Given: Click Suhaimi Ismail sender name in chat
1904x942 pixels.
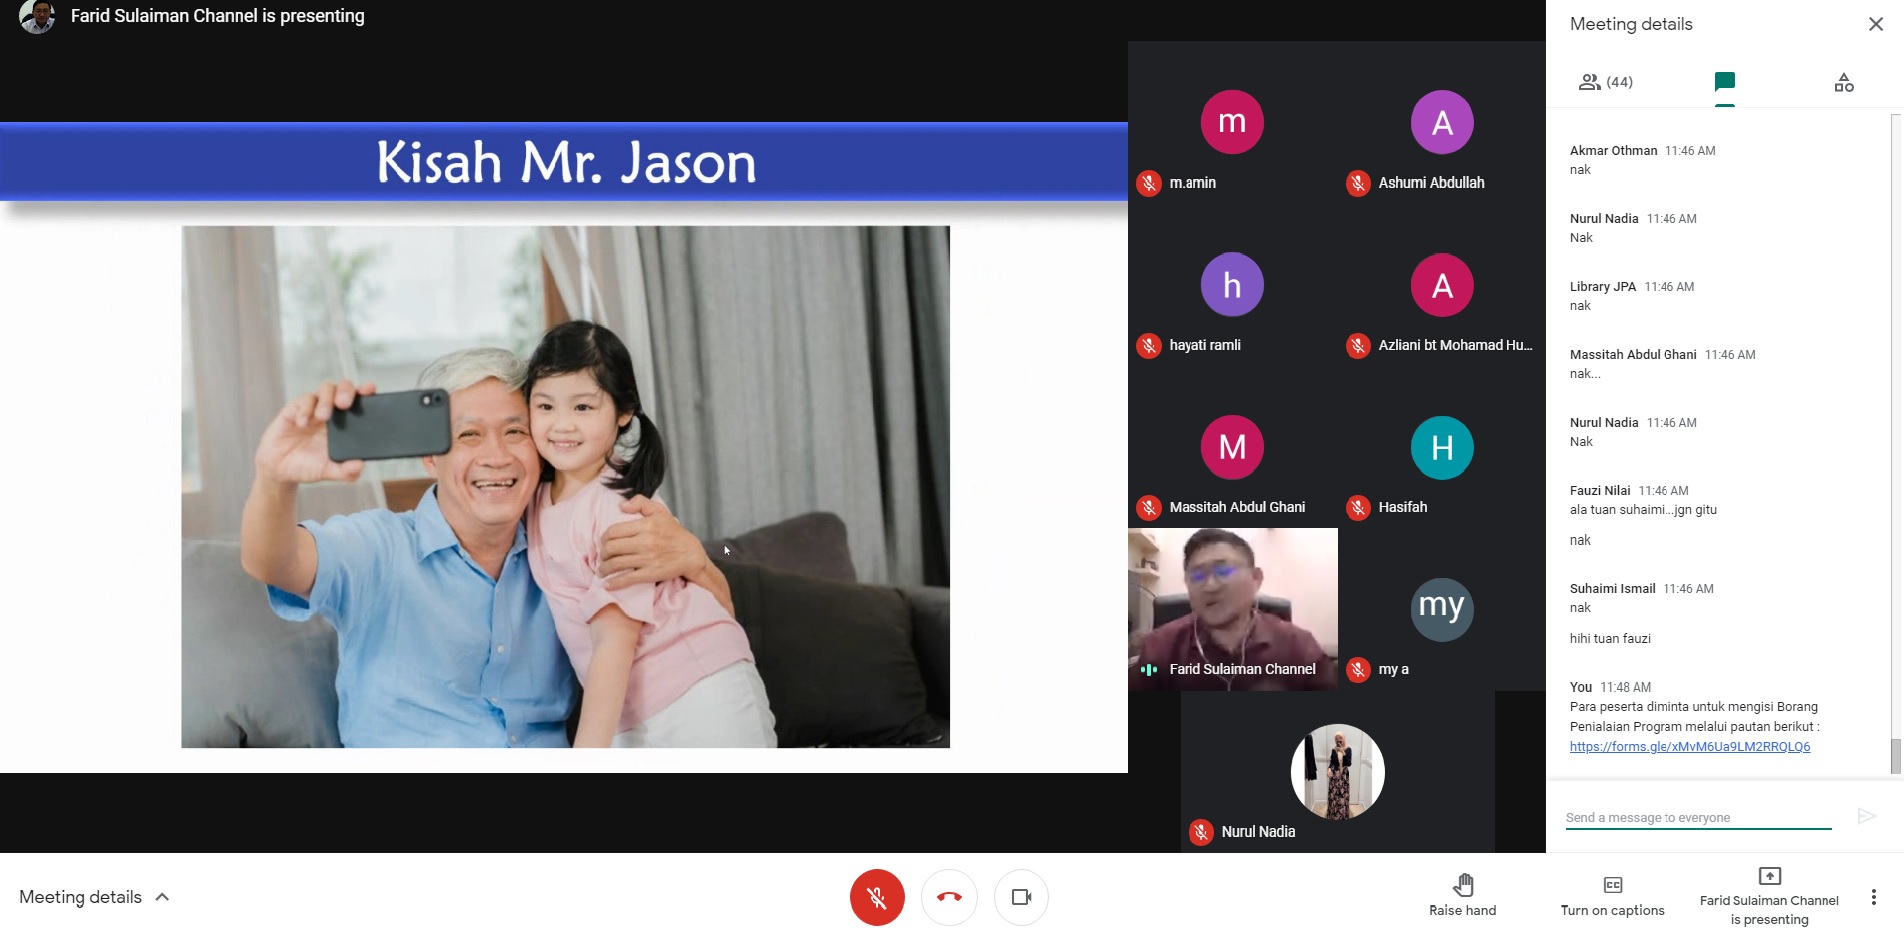Looking at the screenshot, I should (x=1612, y=589).
